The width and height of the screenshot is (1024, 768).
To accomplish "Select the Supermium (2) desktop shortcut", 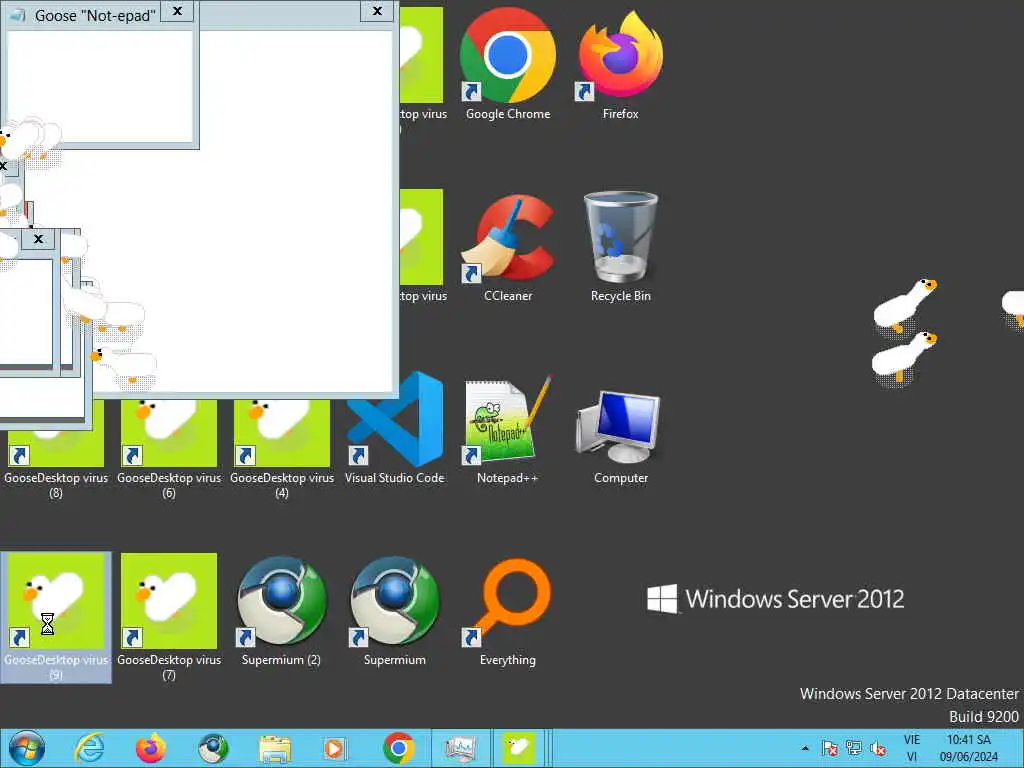I will [281, 611].
